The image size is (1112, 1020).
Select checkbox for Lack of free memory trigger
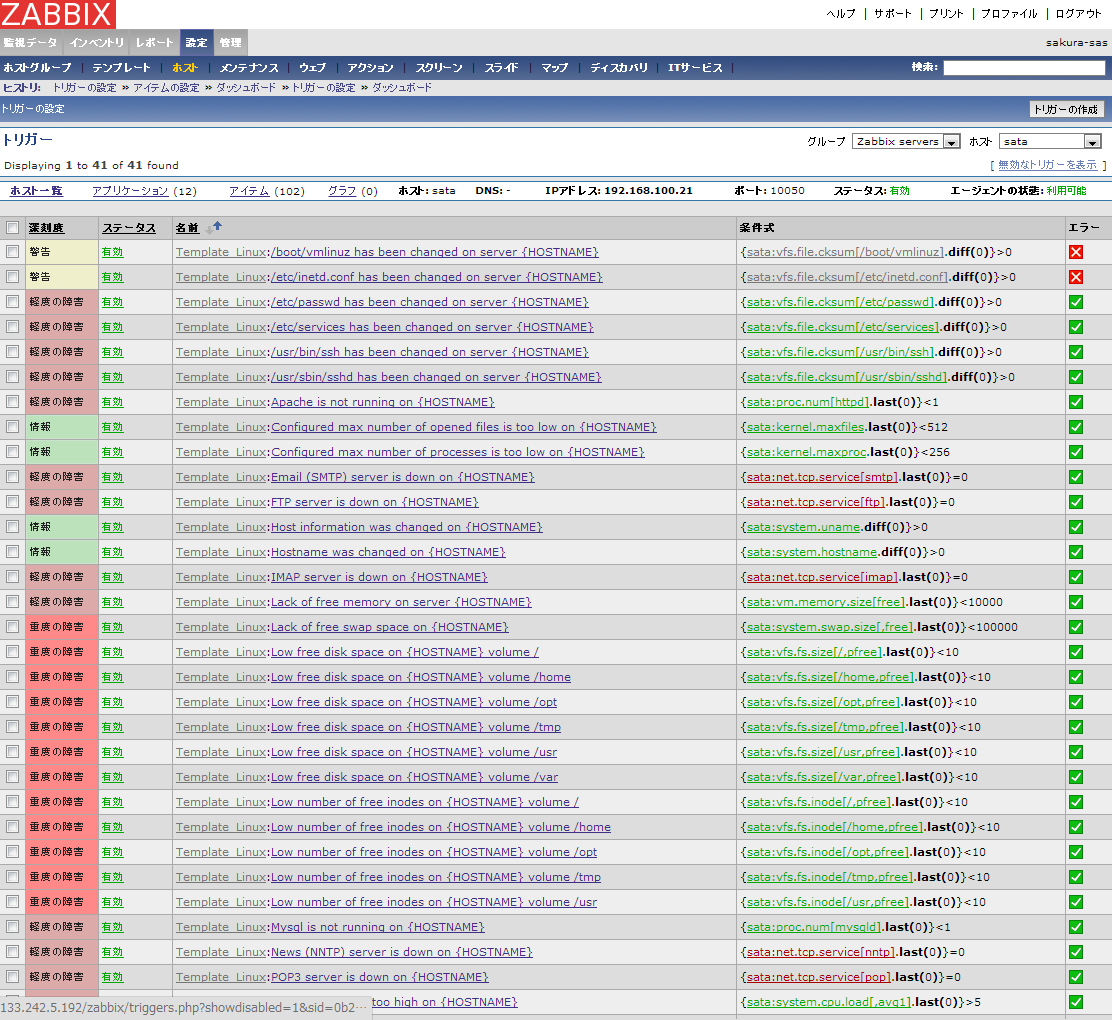pyautogui.click(x=12, y=602)
